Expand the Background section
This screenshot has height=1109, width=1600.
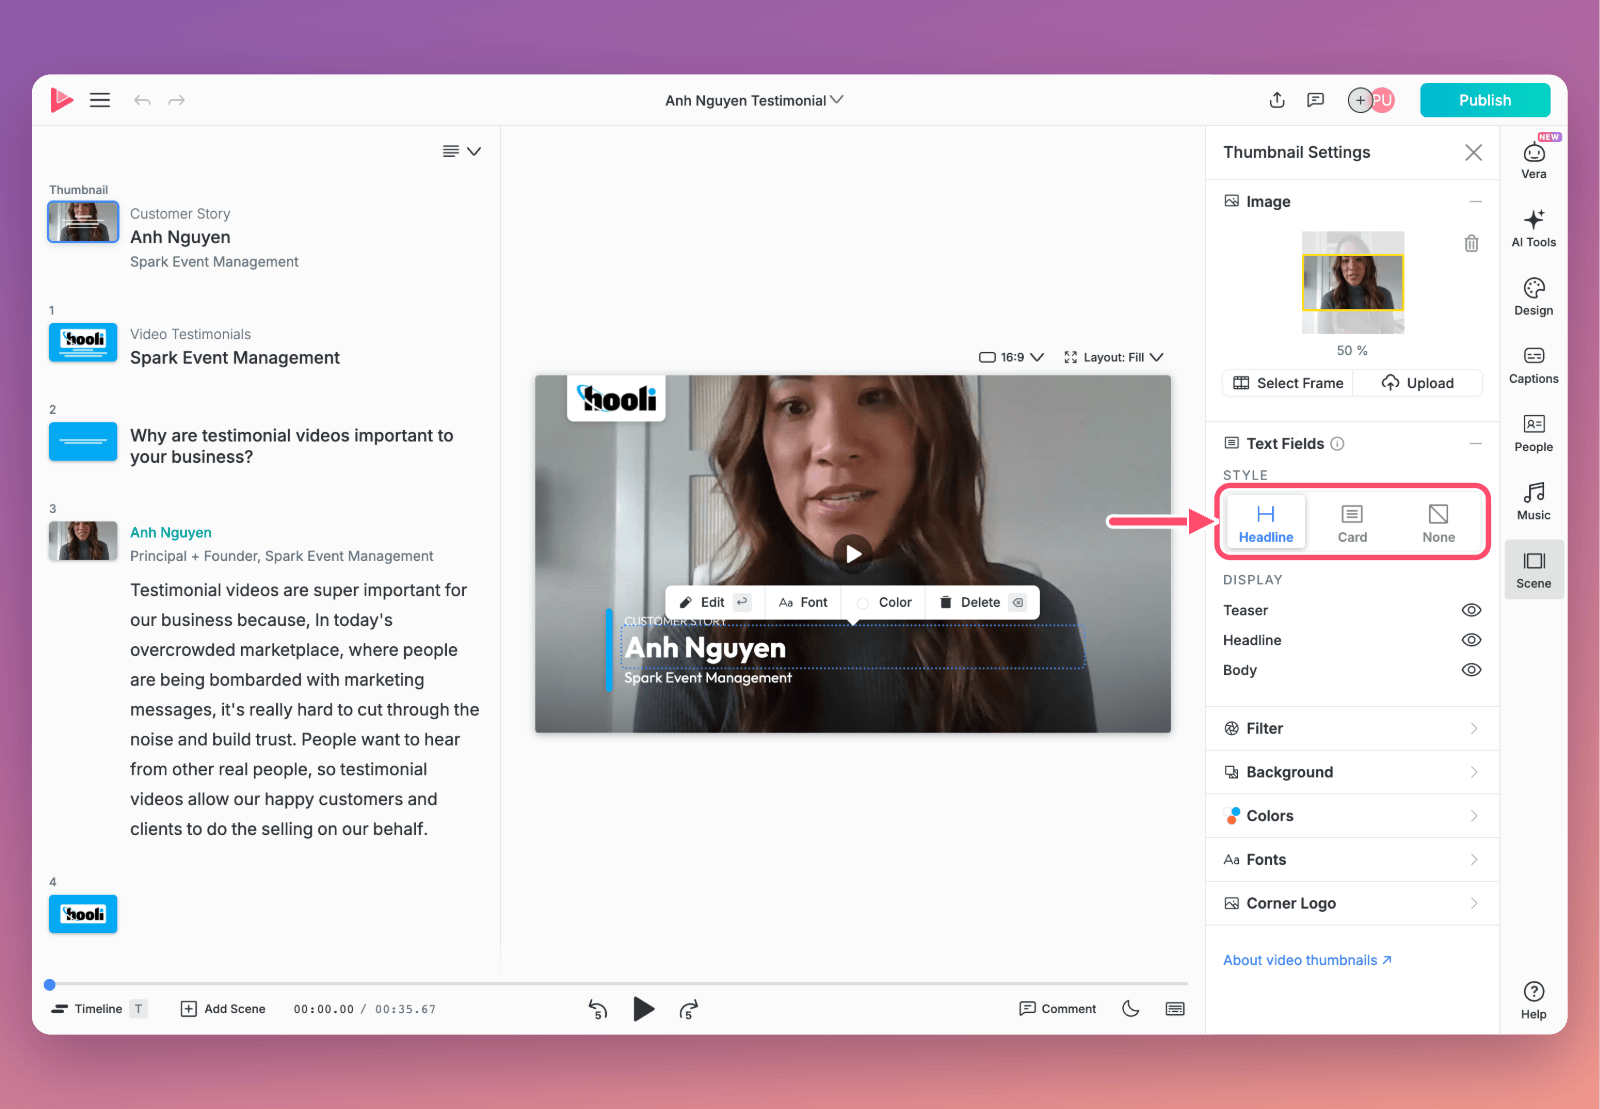[x=1352, y=772]
